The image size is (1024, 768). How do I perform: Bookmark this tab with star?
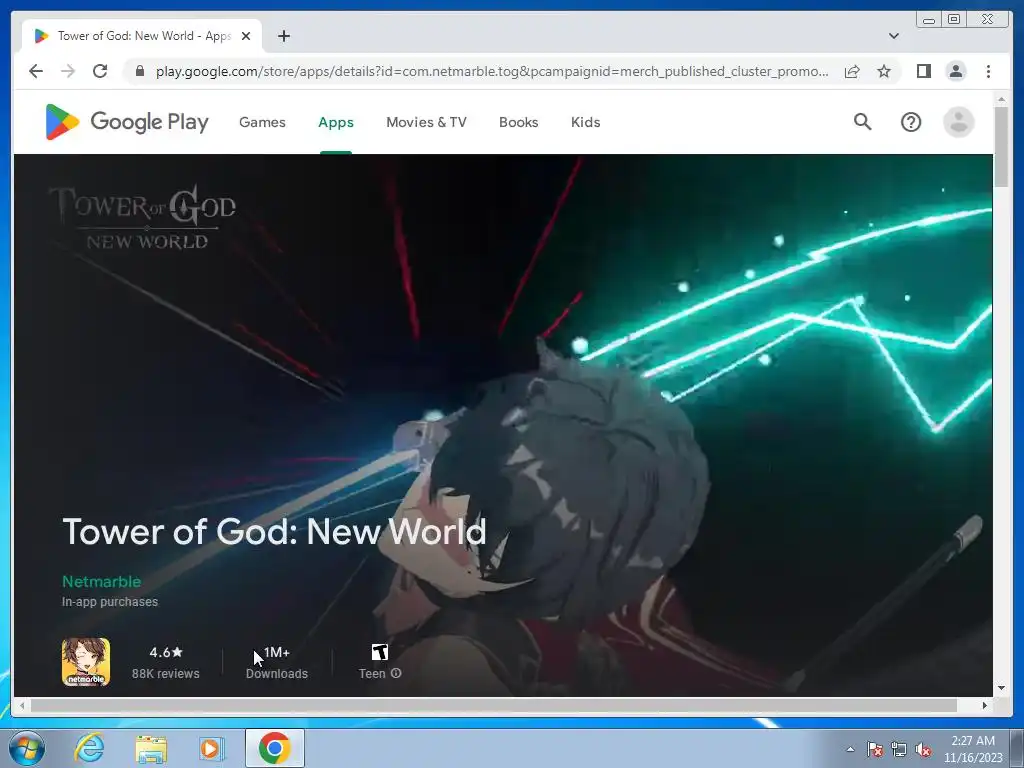(884, 71)
